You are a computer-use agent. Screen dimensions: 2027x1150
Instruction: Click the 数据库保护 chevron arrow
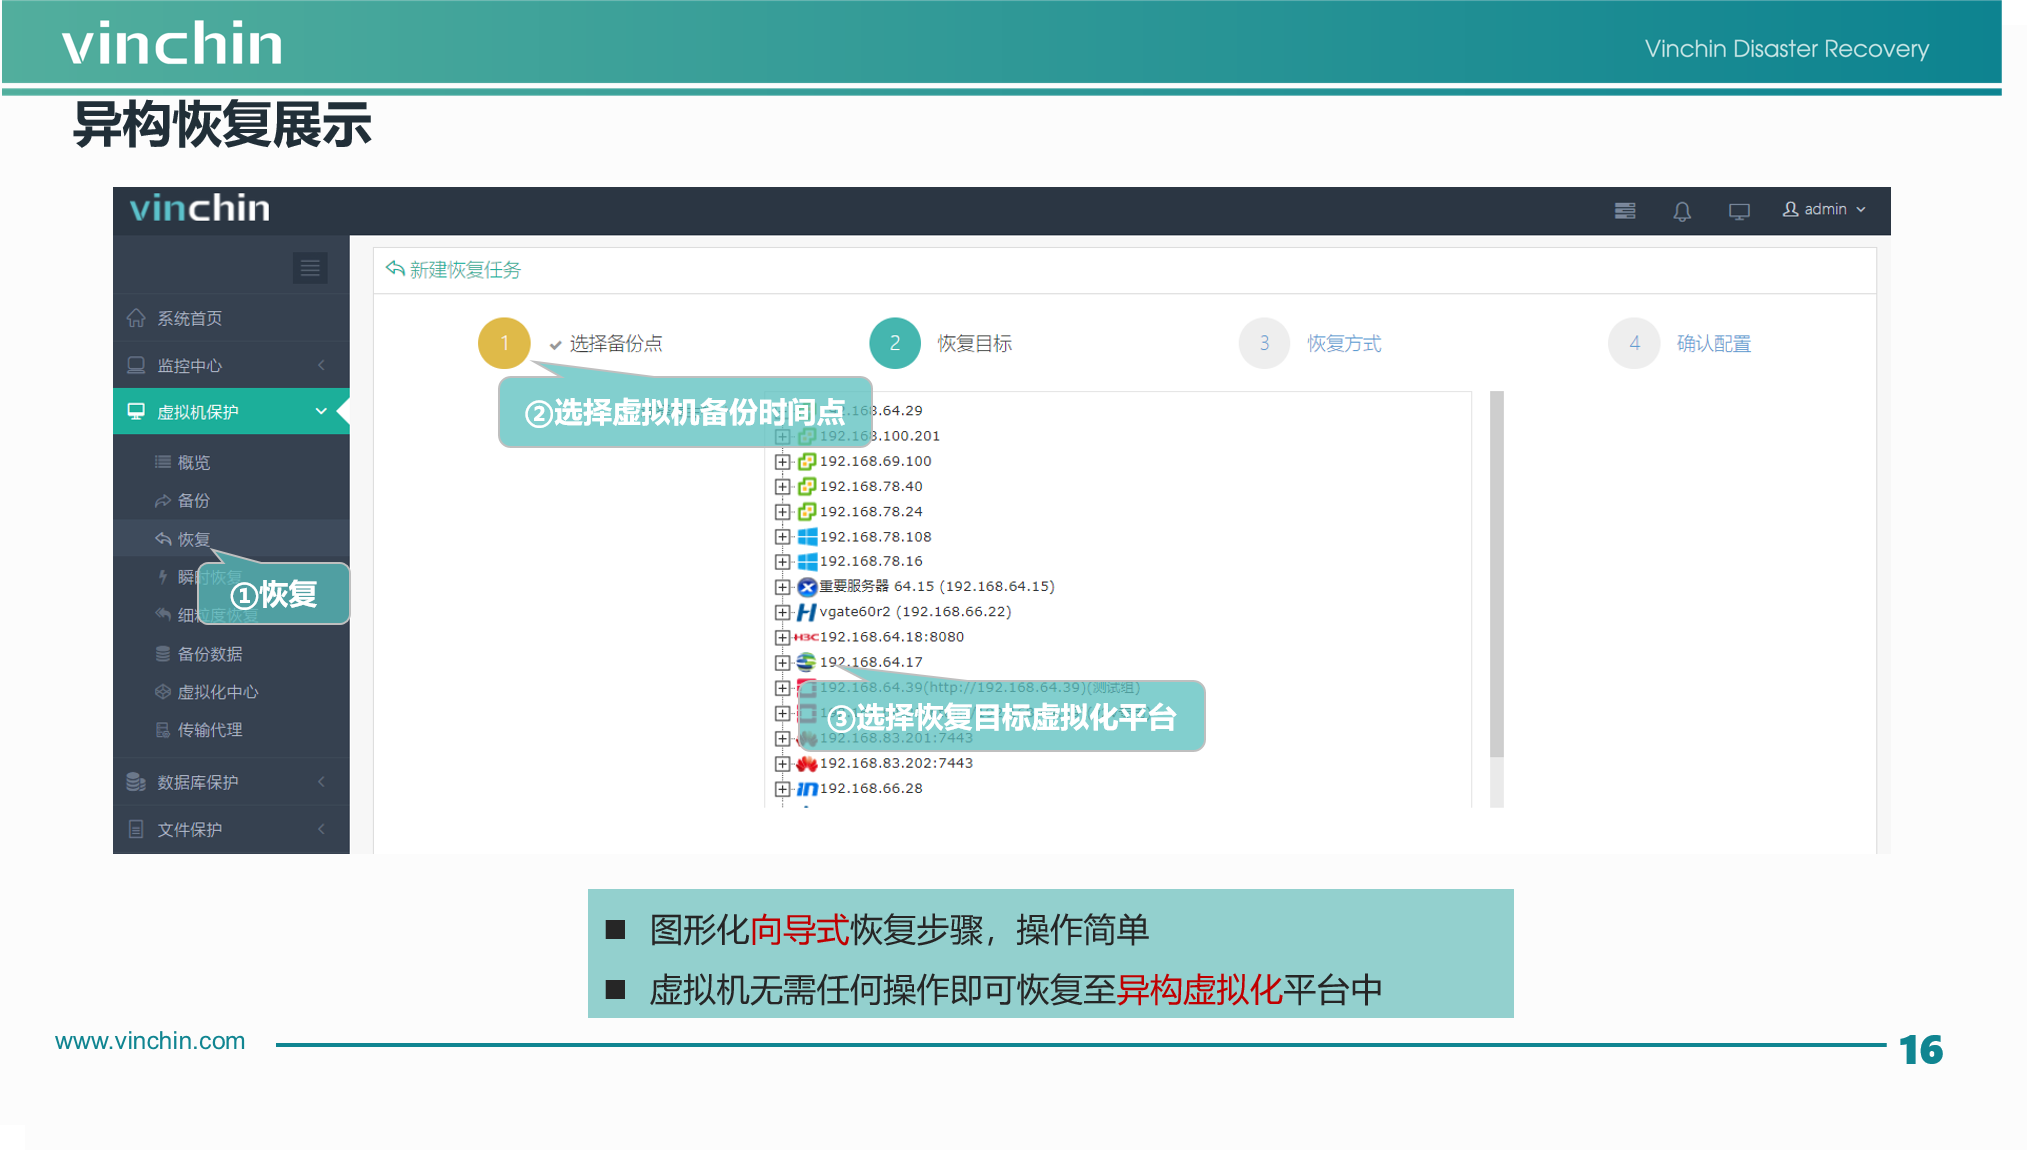[321, 781]
